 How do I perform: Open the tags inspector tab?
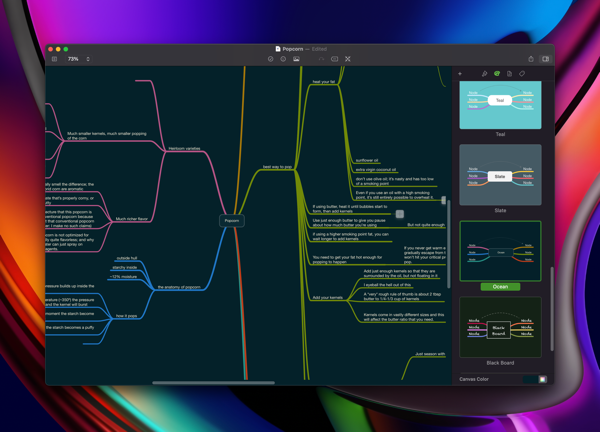[522, 73]
